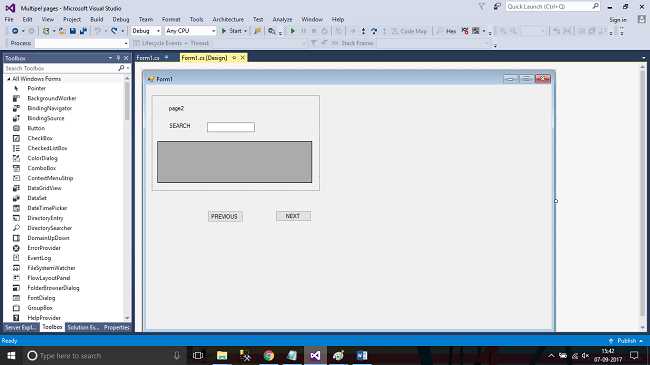This screenshot has height=365, width=650.
Task: Select the gray DataGridView on the form
Action: click(235, 162)
